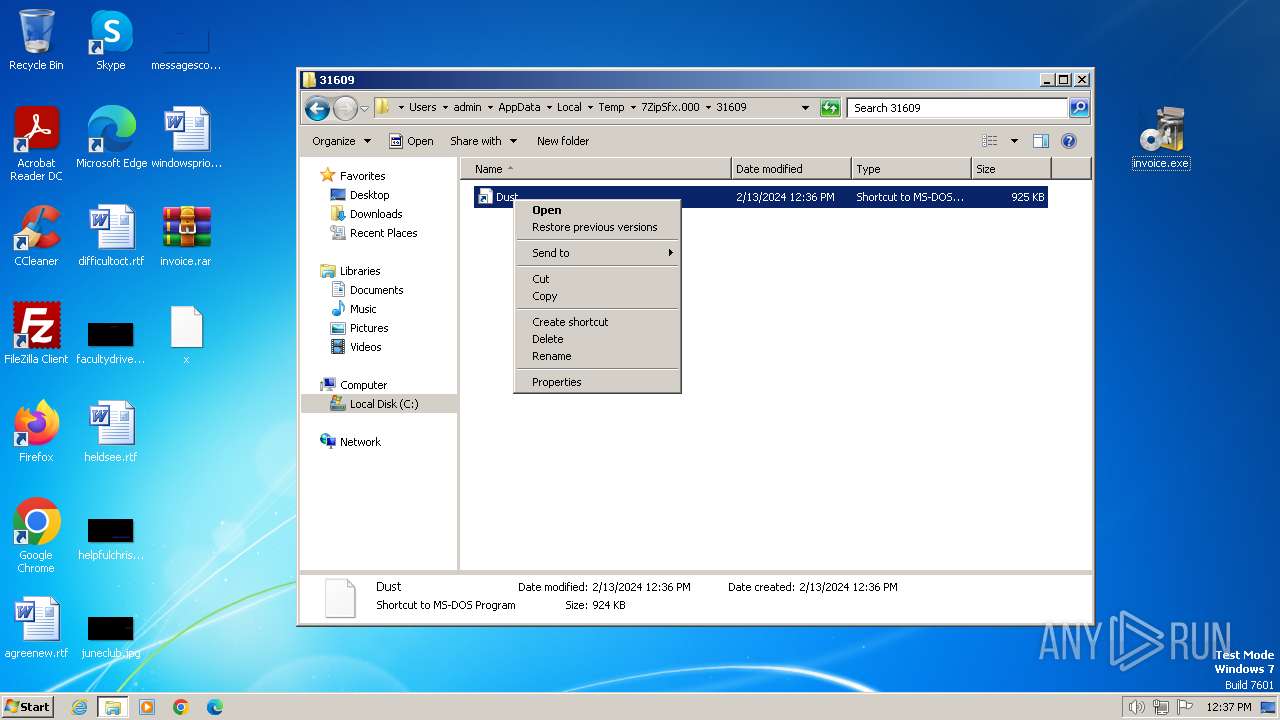This screenshot has width=1280, height=720.
Task: Click the taskbar clock showing 12:37 PM
Action: [1228, 707]
